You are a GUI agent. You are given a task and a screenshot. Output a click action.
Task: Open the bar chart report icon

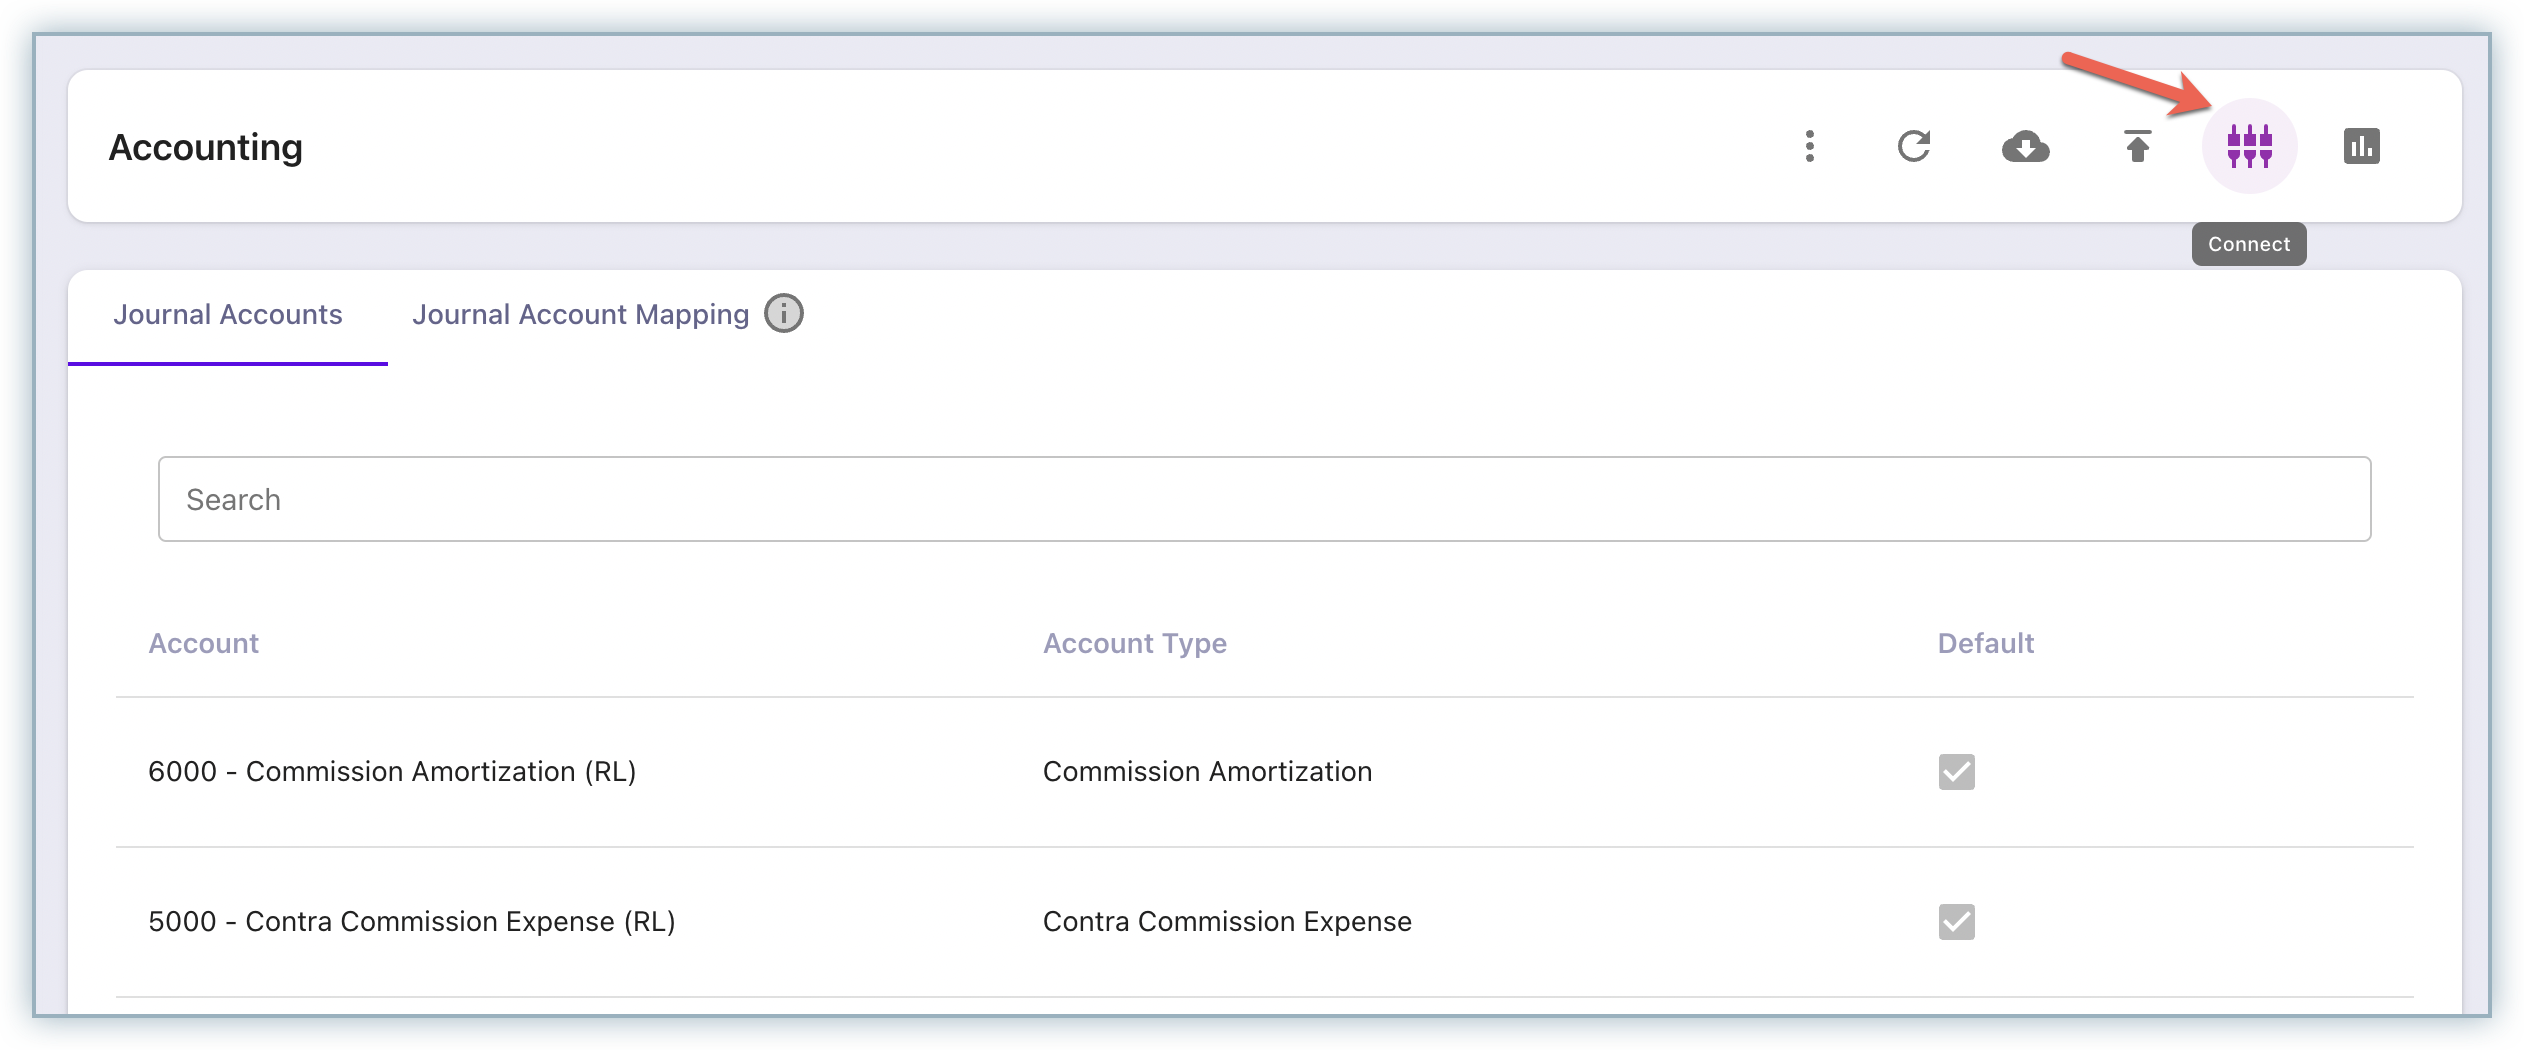2361,146
